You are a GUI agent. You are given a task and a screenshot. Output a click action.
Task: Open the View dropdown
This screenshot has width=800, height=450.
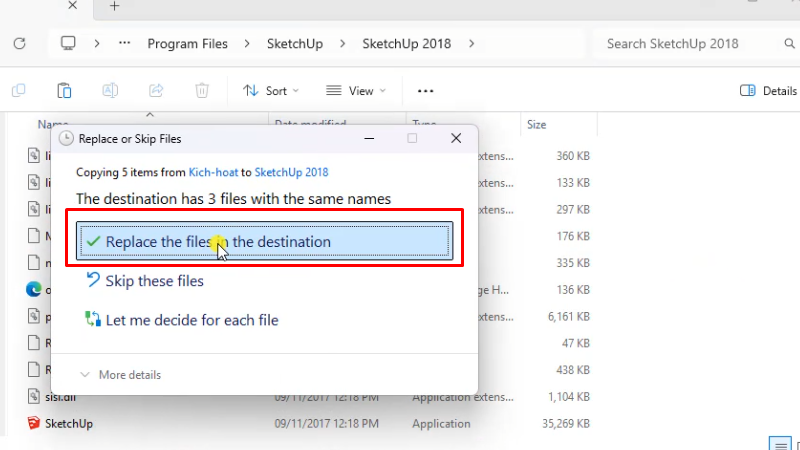(355, 91)
